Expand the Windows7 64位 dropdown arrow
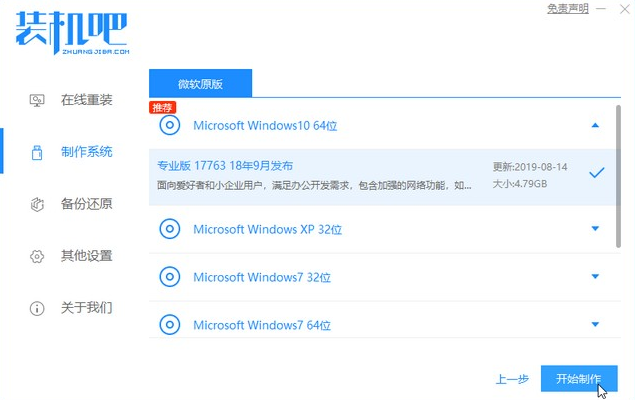The height and width of the screenshot is (400, 635). [596, 324]
